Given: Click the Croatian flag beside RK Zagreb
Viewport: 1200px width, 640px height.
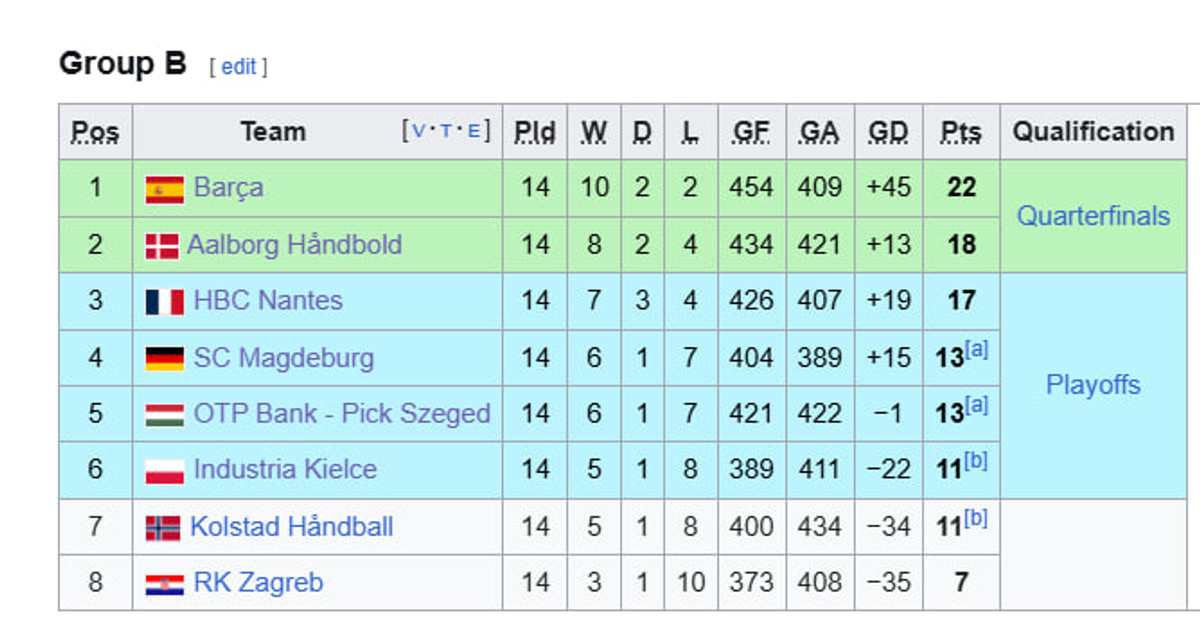Looking at the screenshot, I should [x=165, y=583].
